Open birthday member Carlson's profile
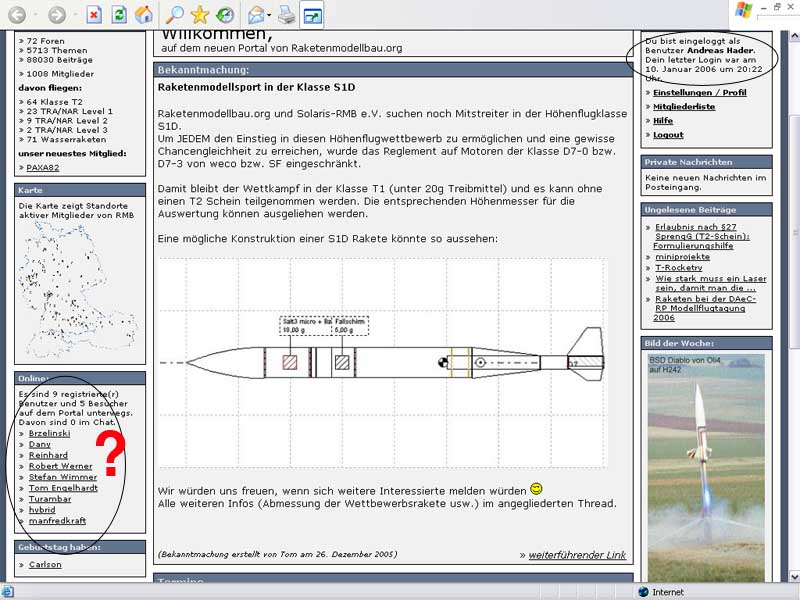 [x=45, y=564]
